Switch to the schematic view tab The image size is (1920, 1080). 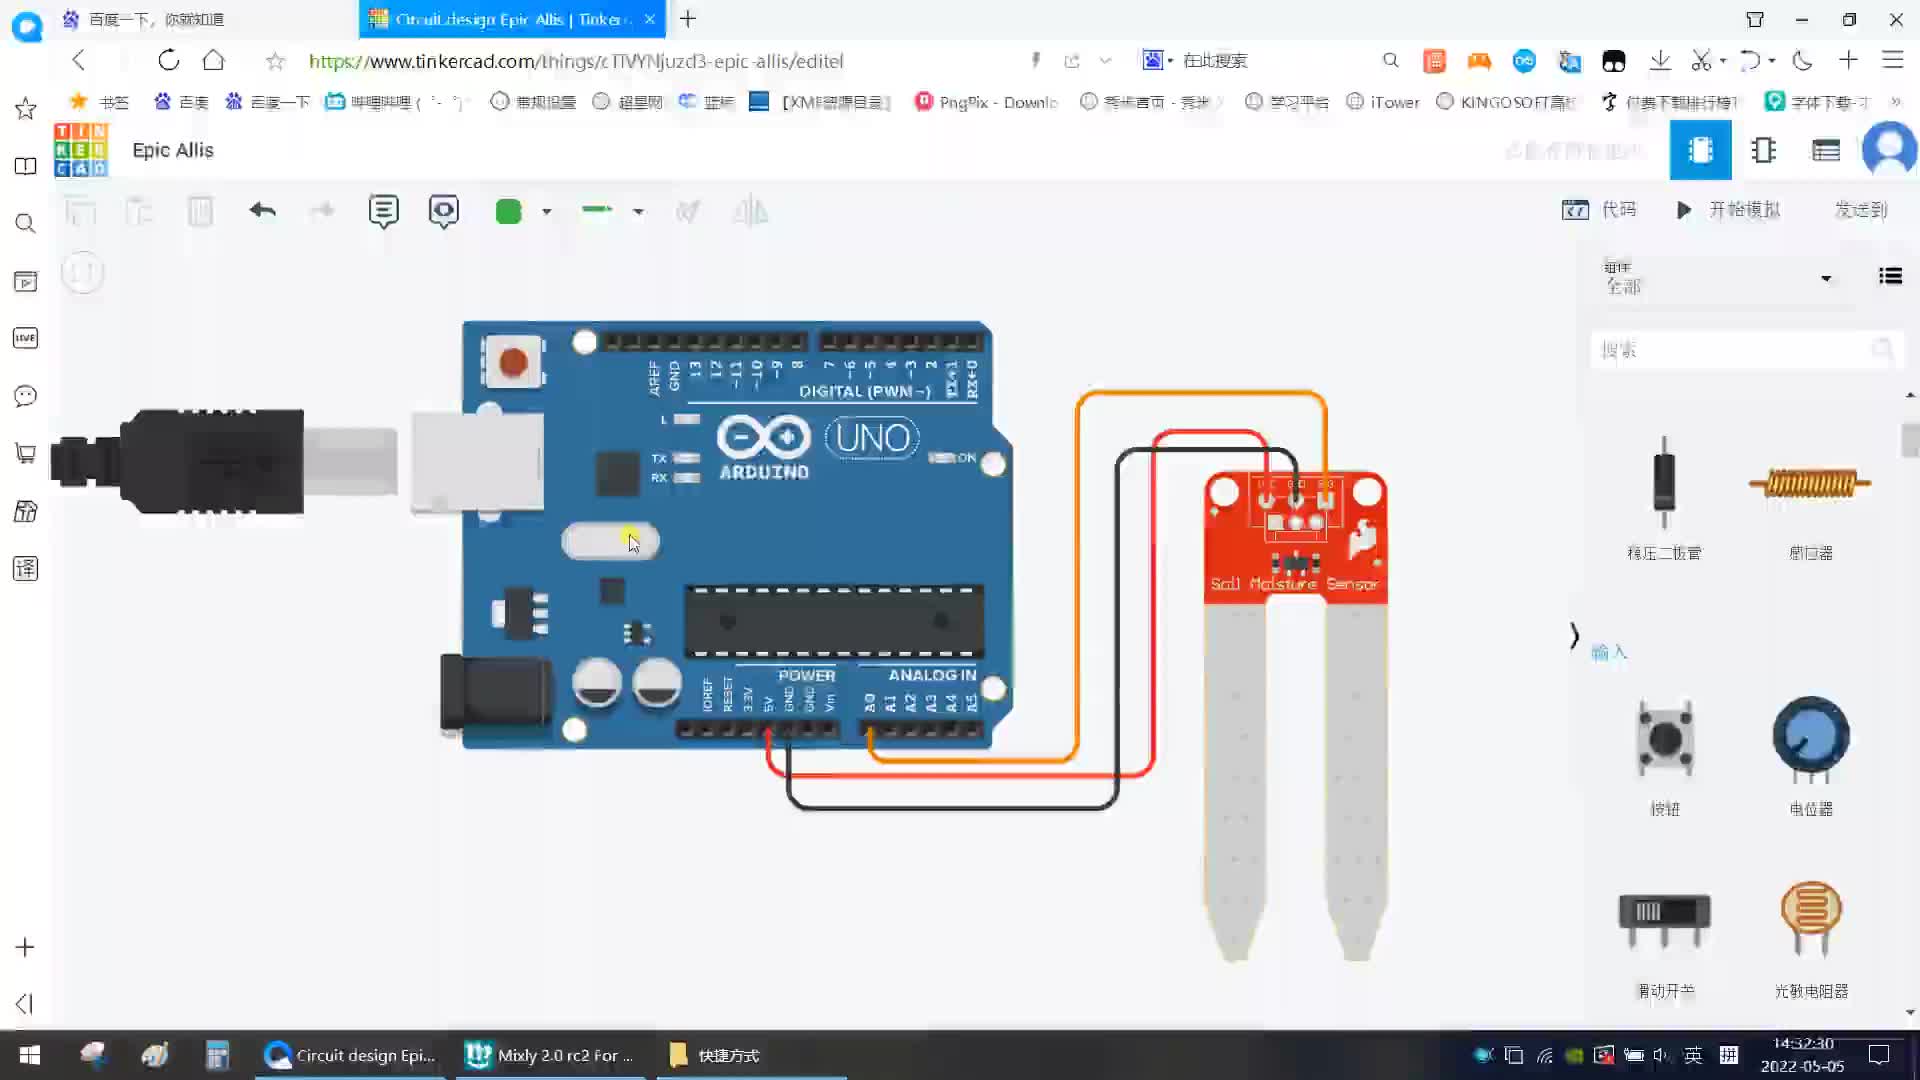1764,150
